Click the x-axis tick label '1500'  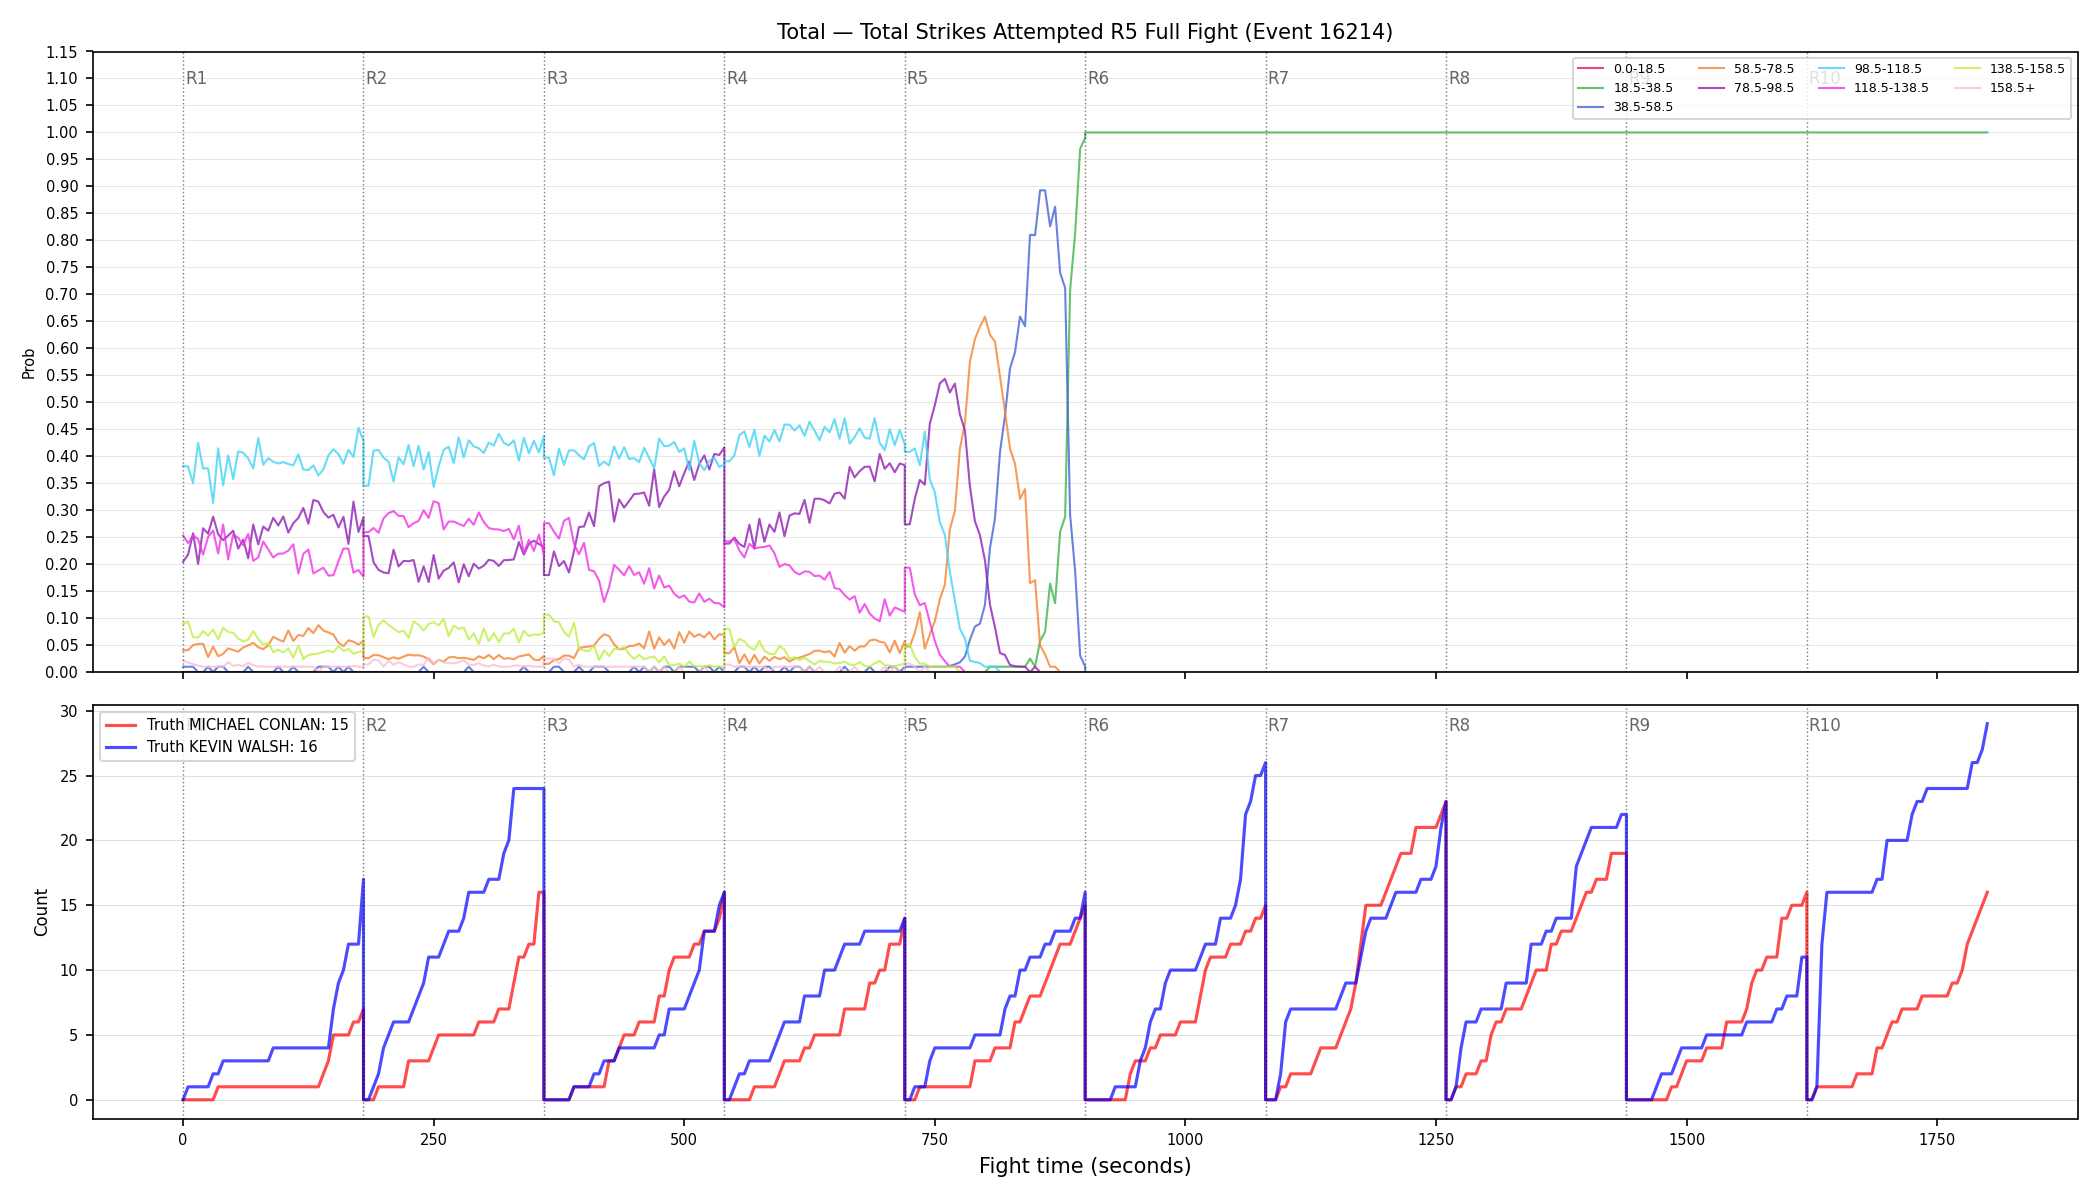point(1687,1139)
